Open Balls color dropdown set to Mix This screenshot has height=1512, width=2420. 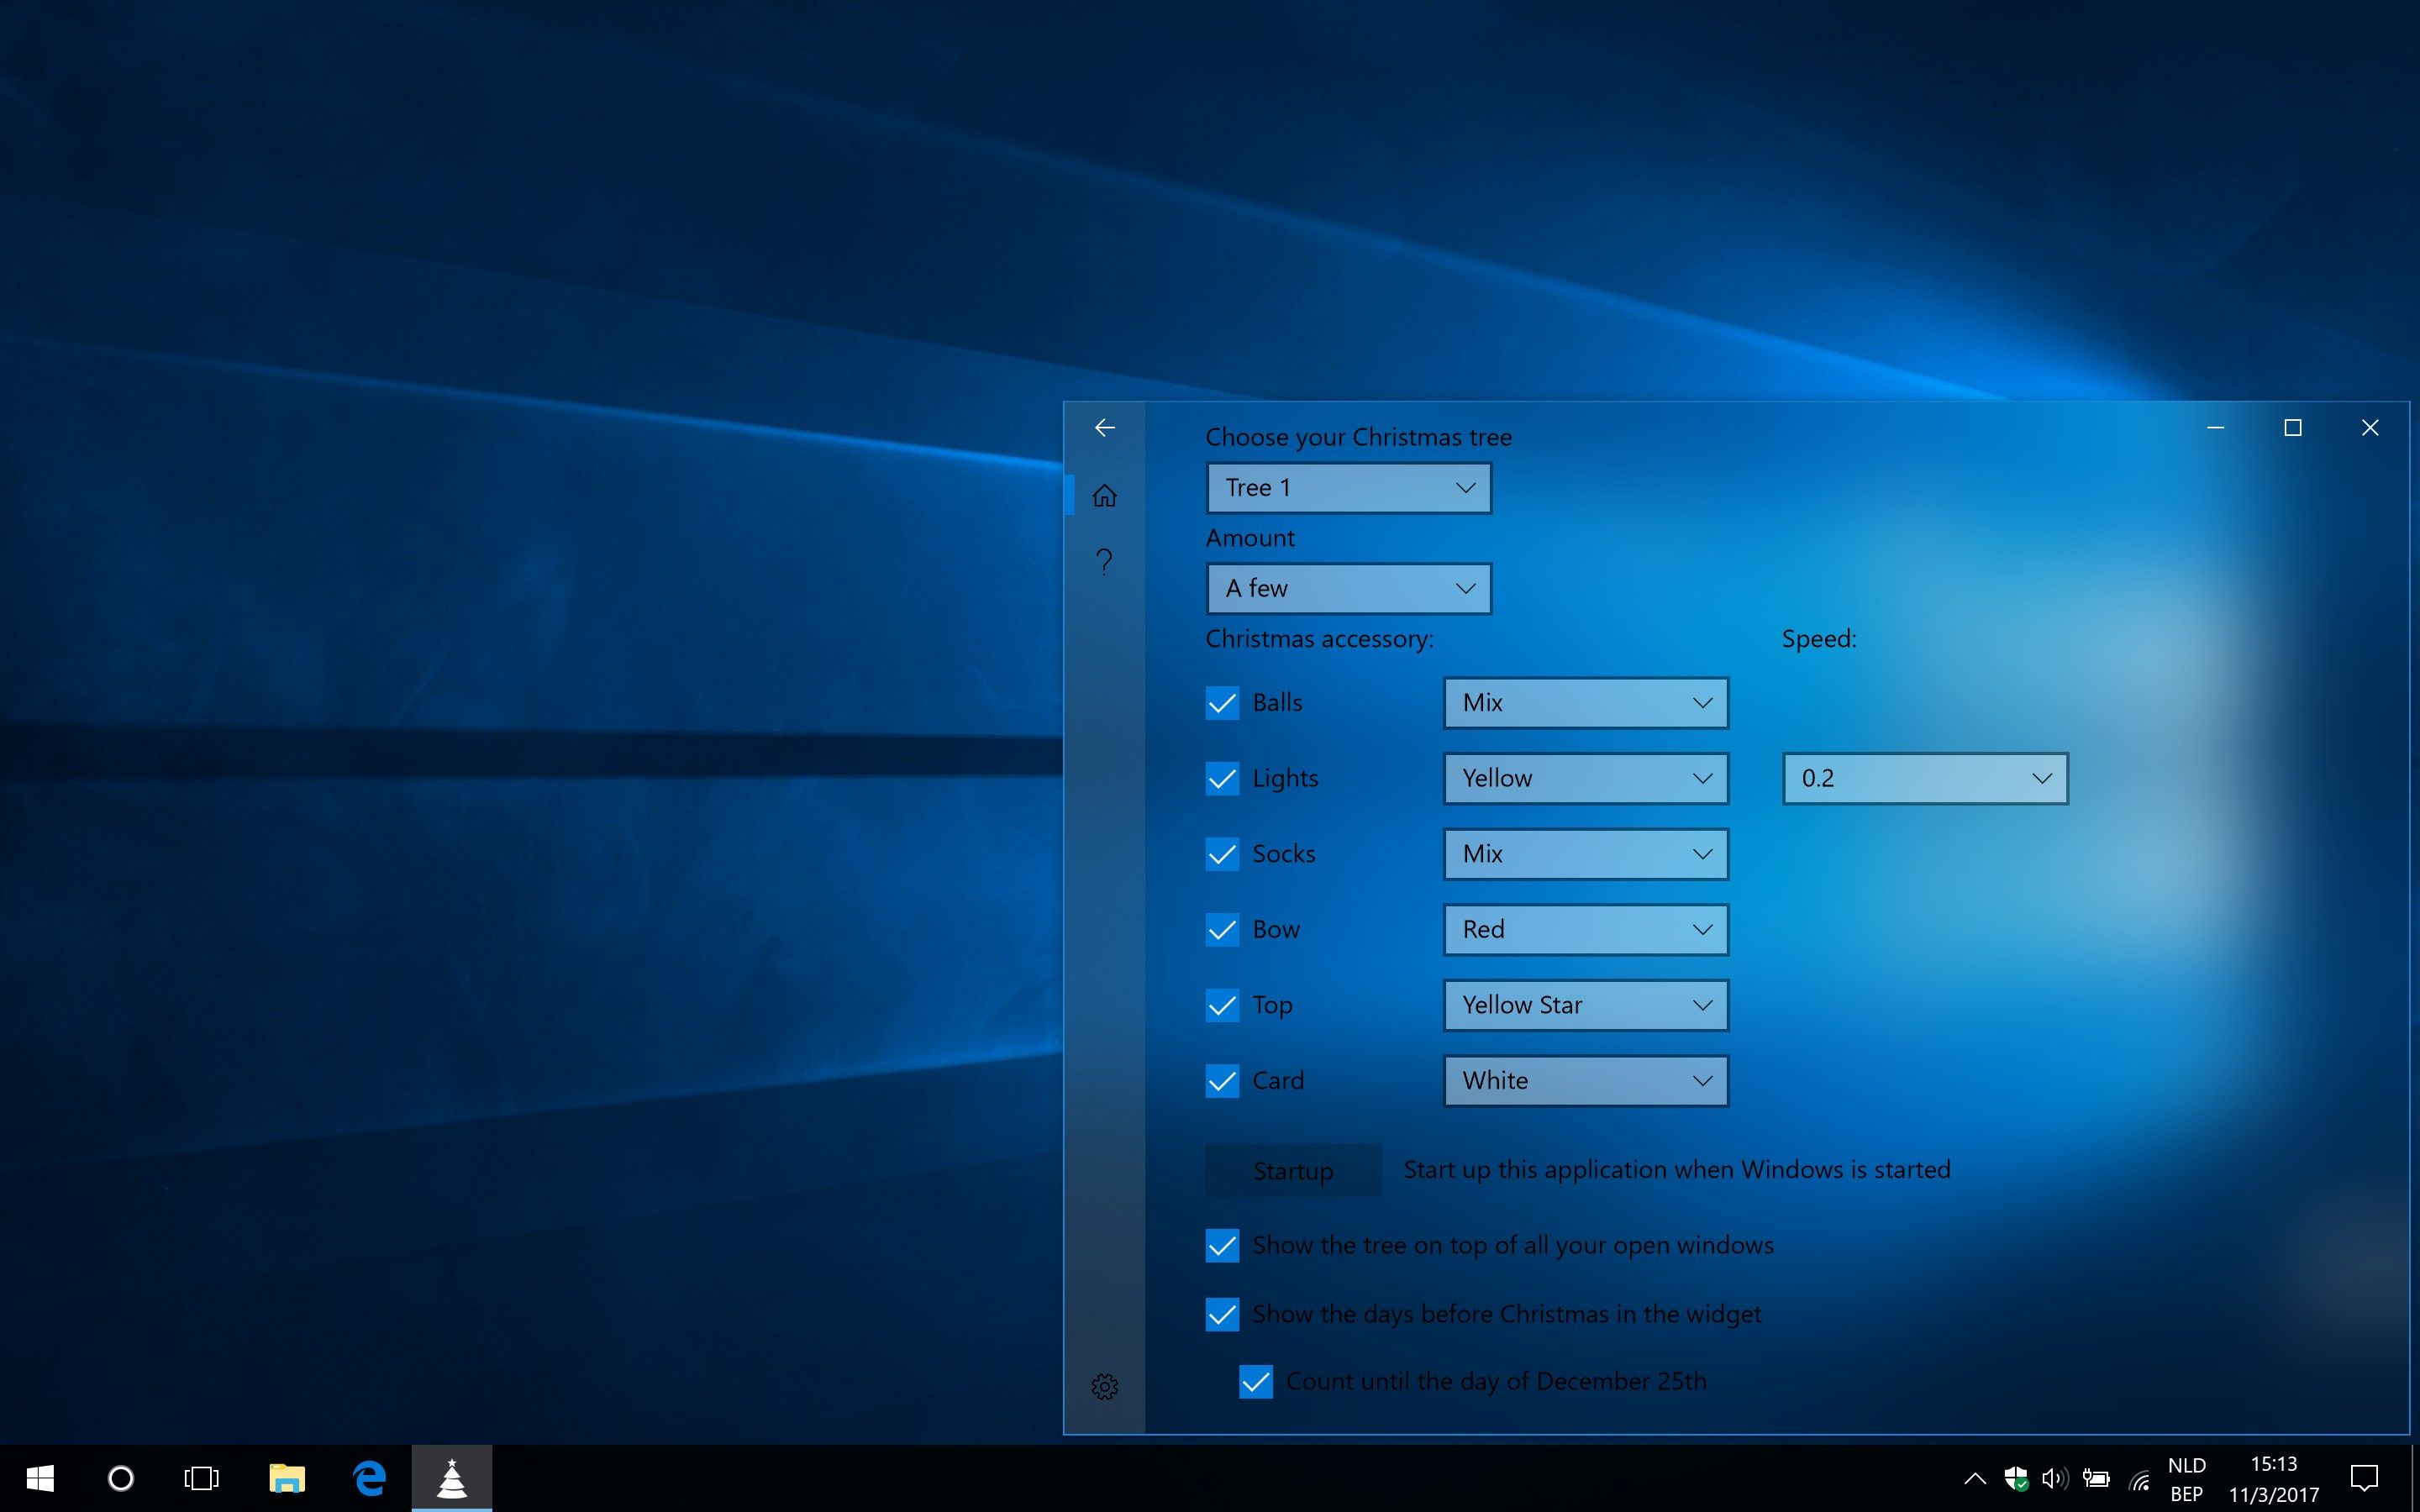point(1586,703)
